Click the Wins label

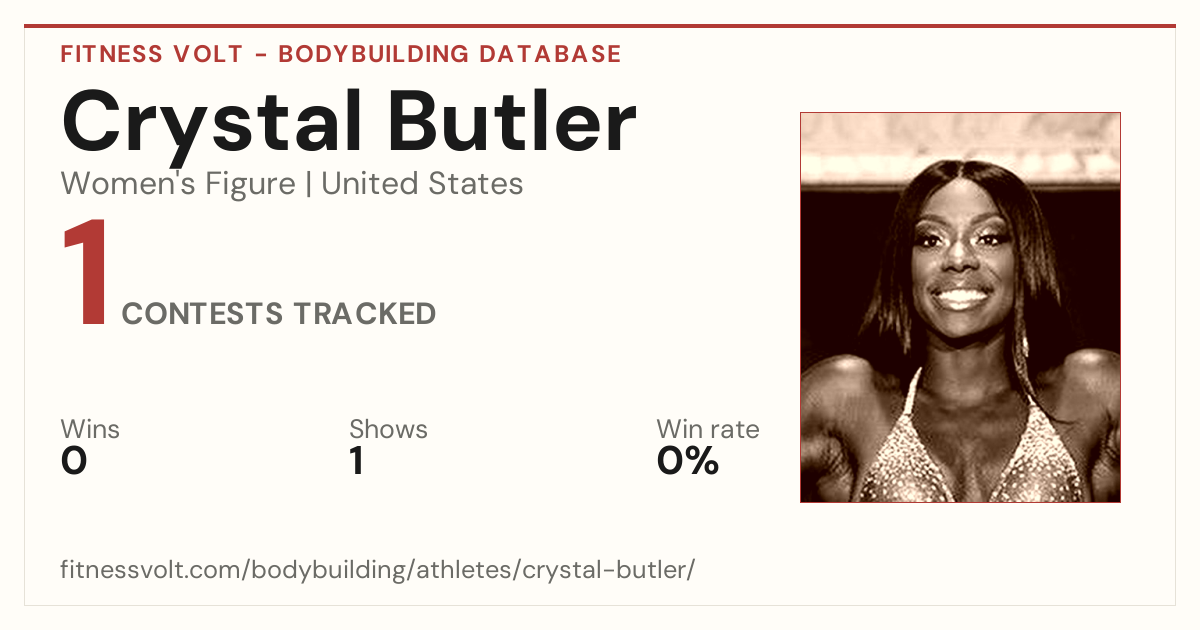pos(90,429)
